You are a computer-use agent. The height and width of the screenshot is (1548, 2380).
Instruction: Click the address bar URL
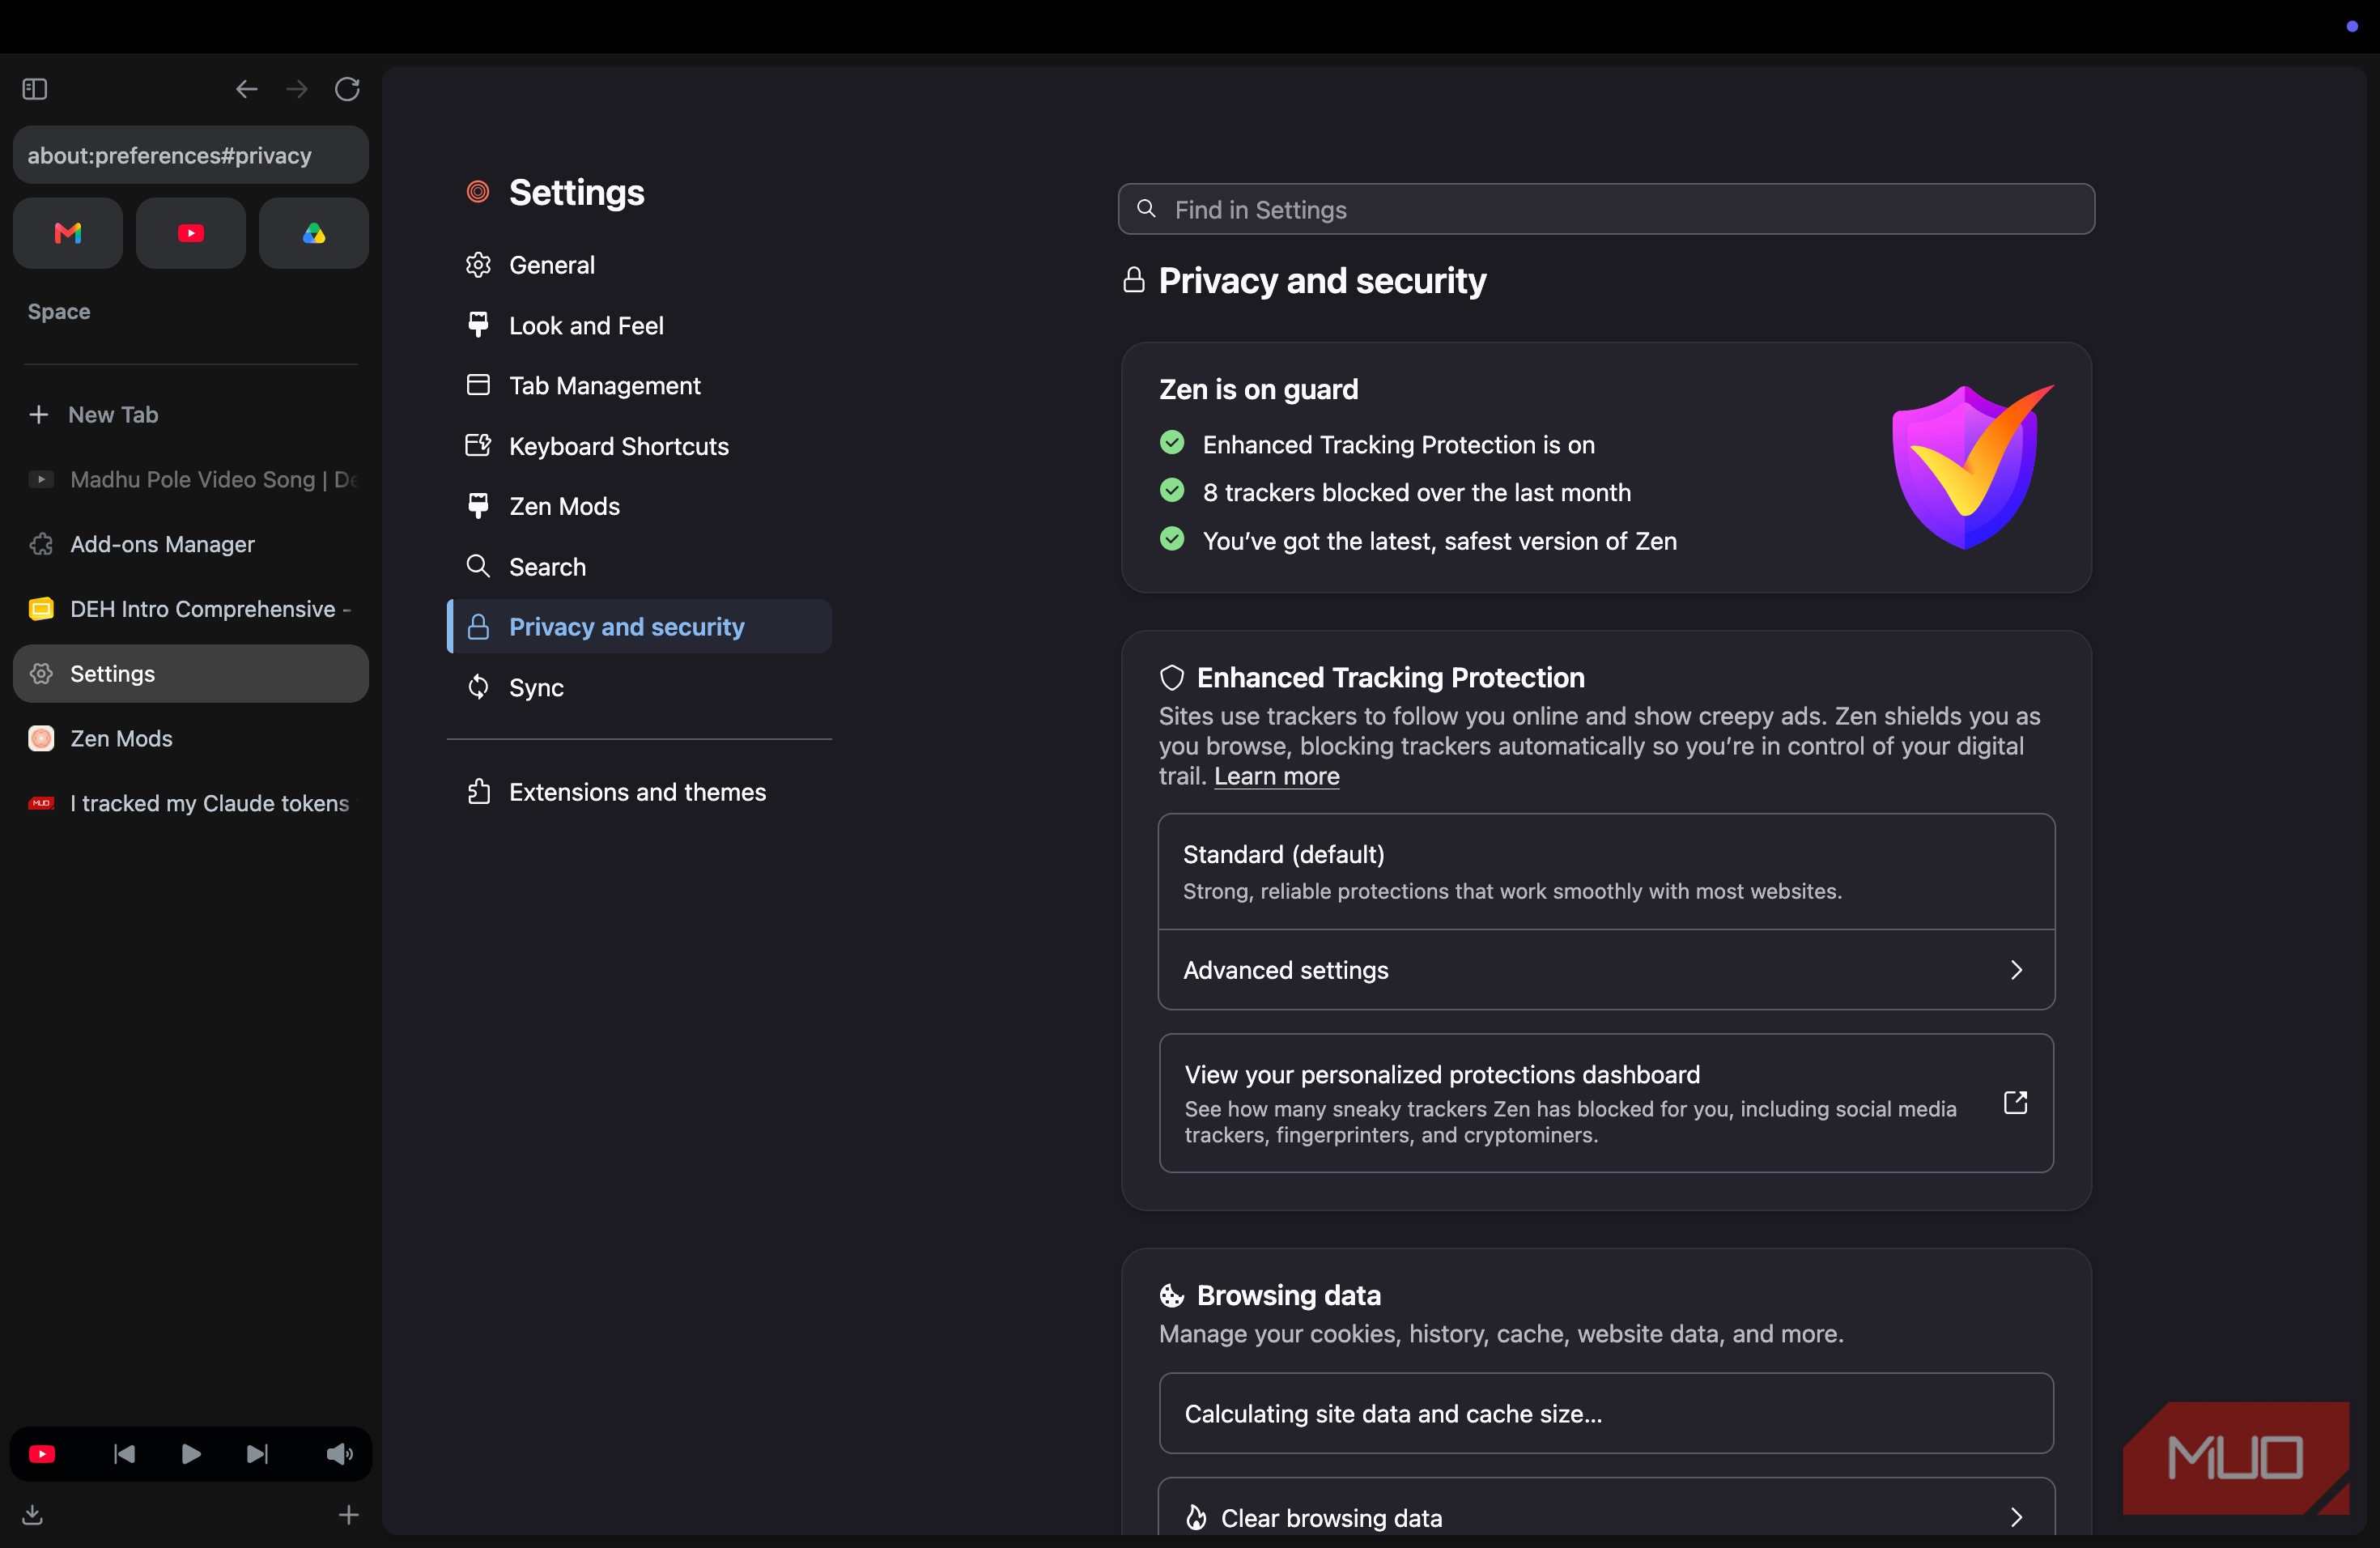(x=190, y=155)
